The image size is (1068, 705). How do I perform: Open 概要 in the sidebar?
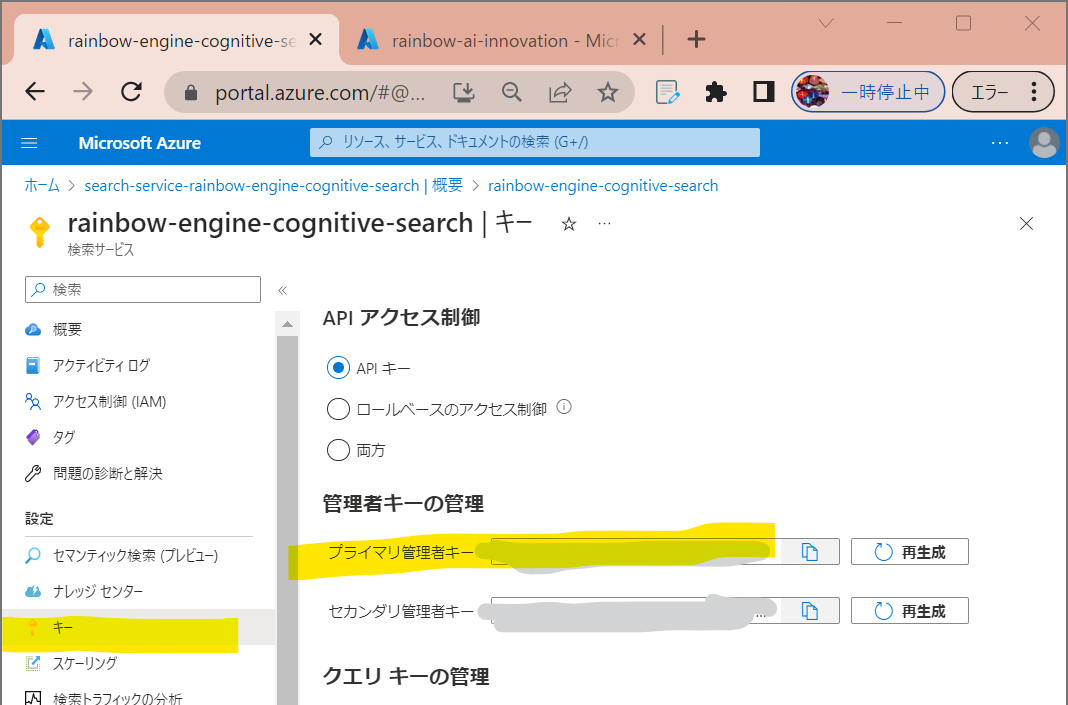(x=138, y=330)
